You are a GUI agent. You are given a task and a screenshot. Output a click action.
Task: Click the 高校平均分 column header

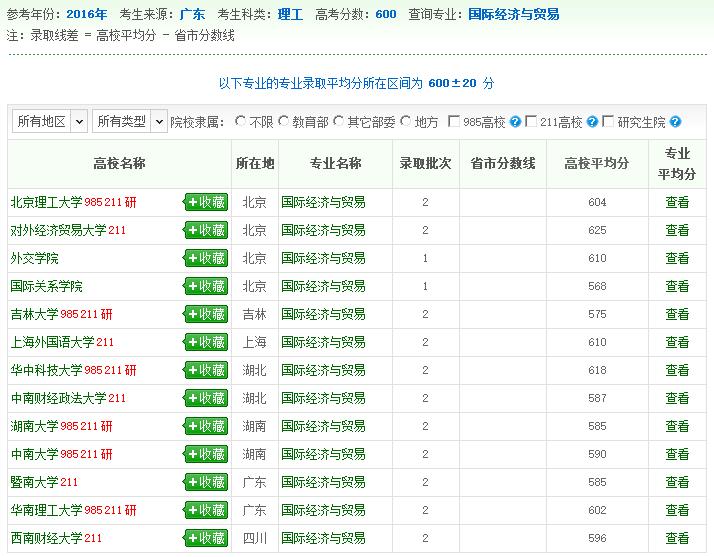coord(597,163)
